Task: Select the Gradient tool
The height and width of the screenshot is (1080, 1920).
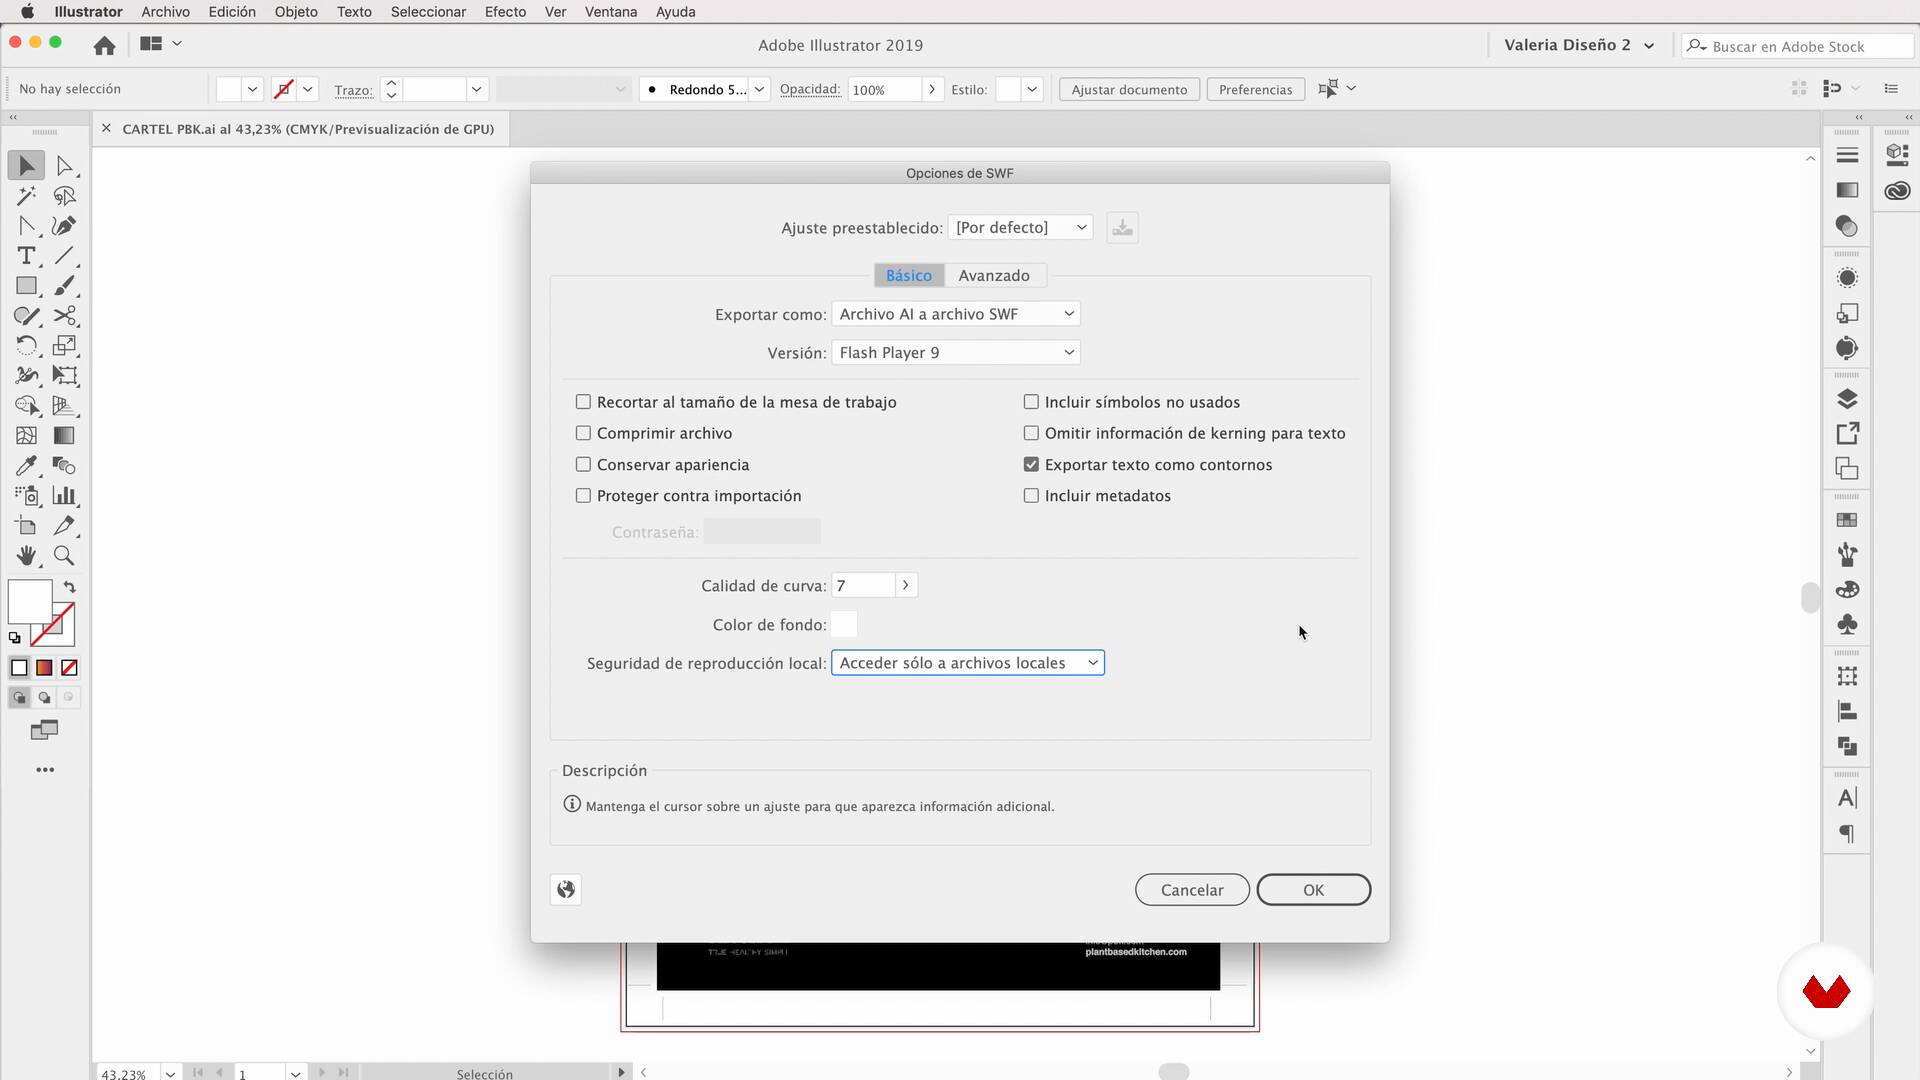Action: [65, 436]
